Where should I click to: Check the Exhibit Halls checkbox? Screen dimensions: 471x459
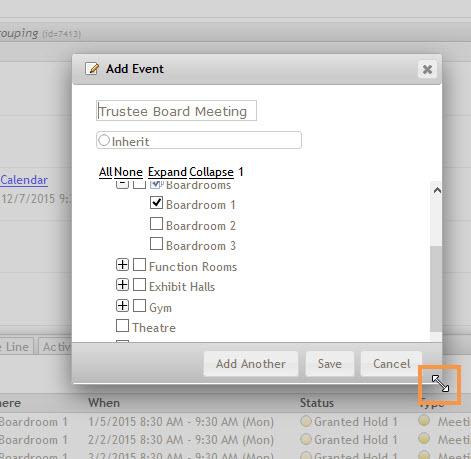tap(139, 285)
